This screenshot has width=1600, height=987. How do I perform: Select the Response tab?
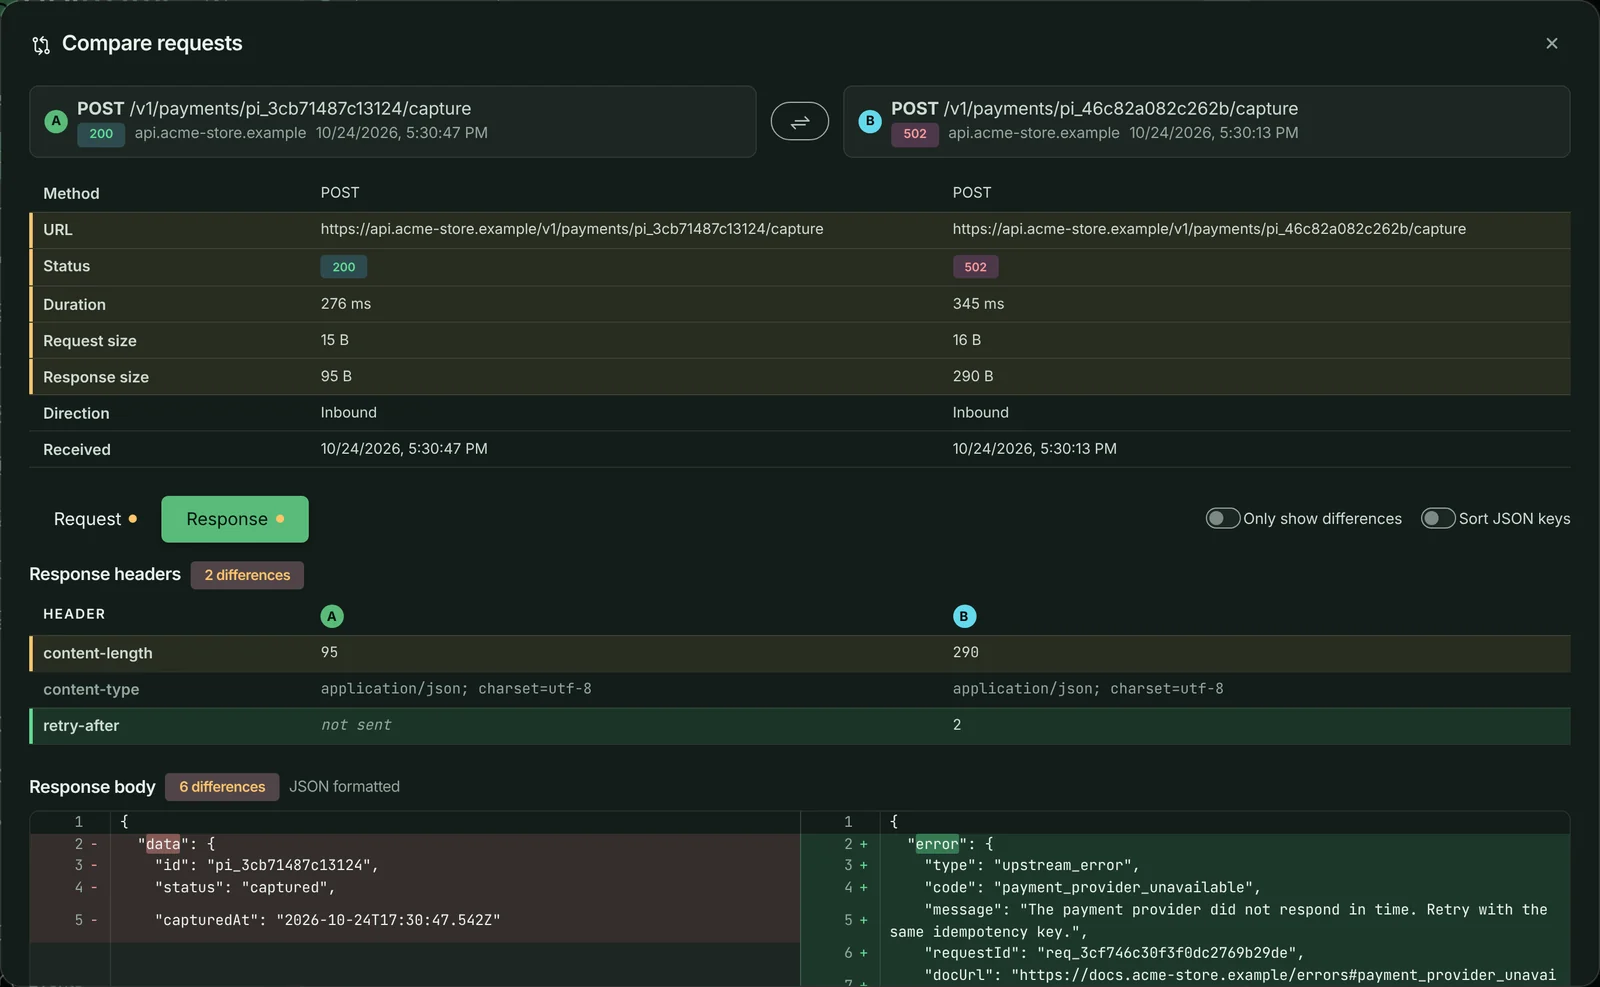(x=235, y=519)
